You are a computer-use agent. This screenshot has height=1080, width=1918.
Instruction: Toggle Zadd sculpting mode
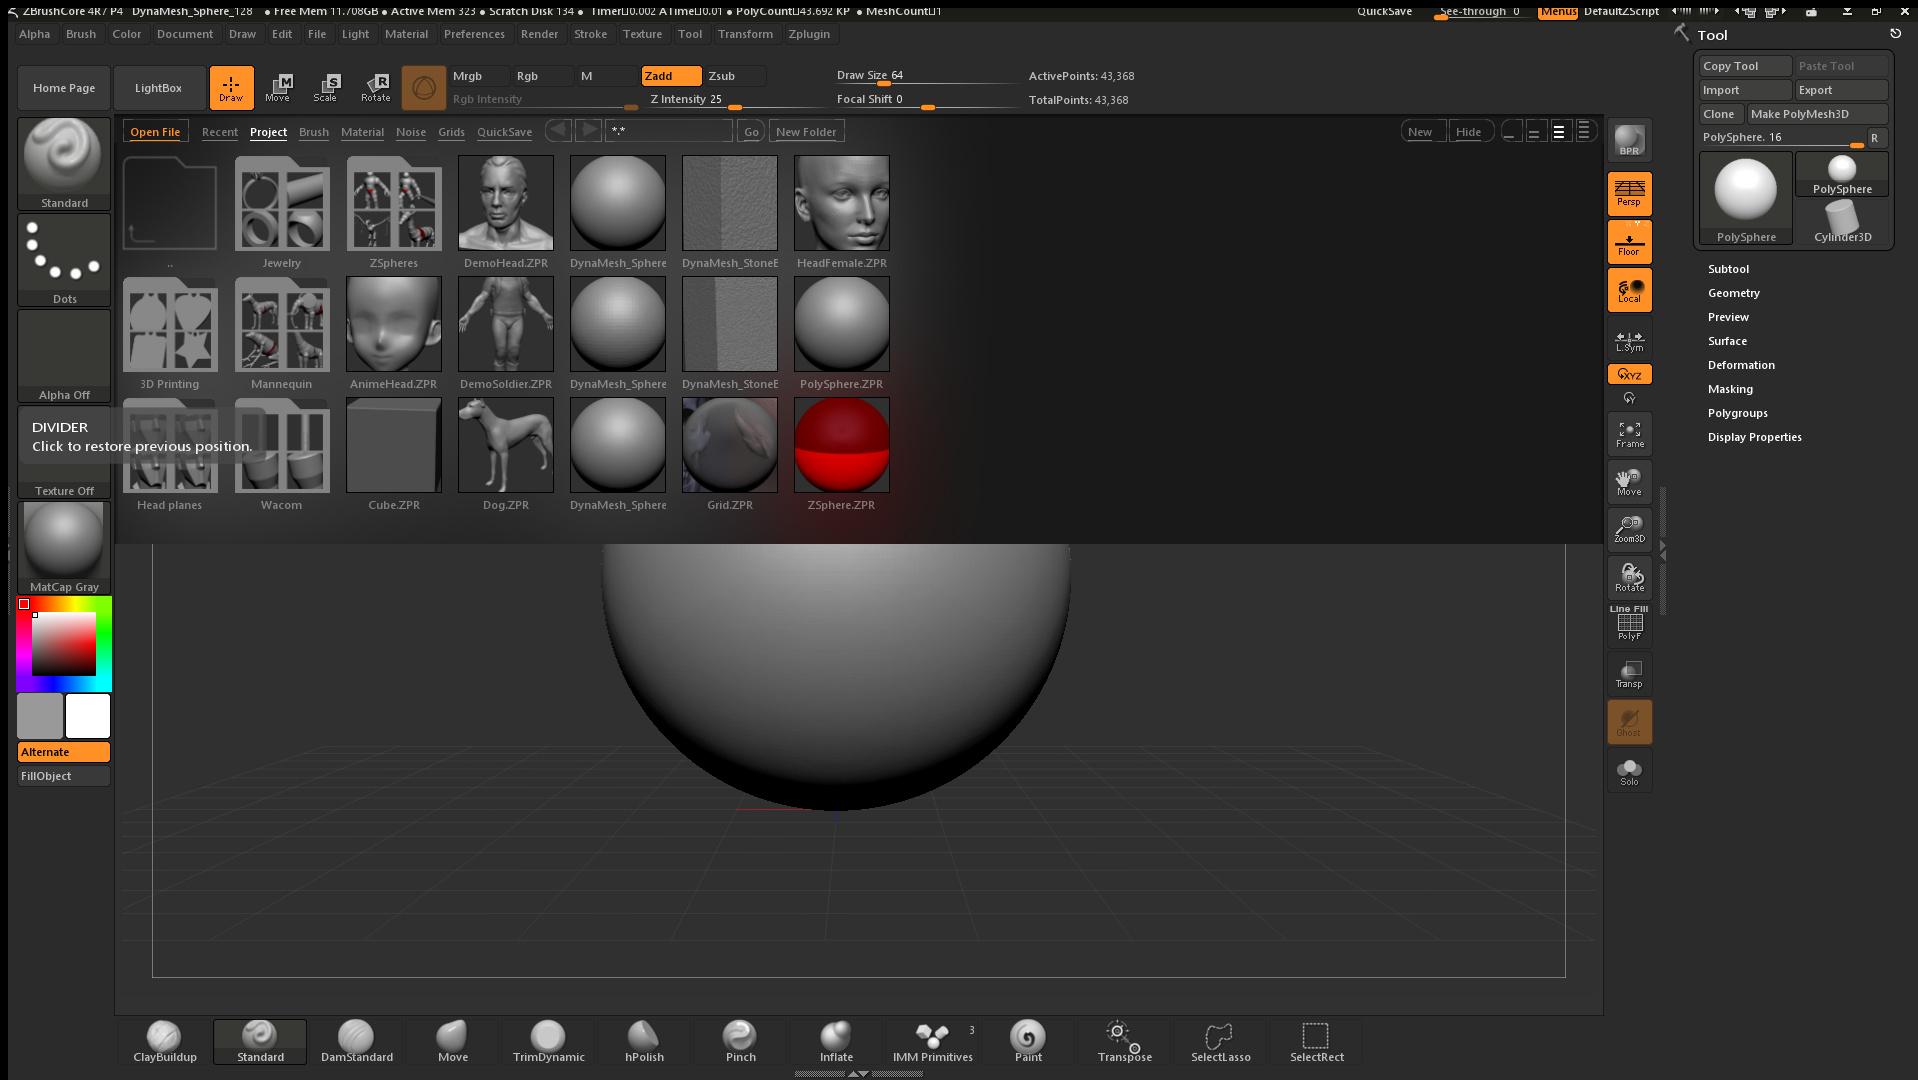(670, 75)
